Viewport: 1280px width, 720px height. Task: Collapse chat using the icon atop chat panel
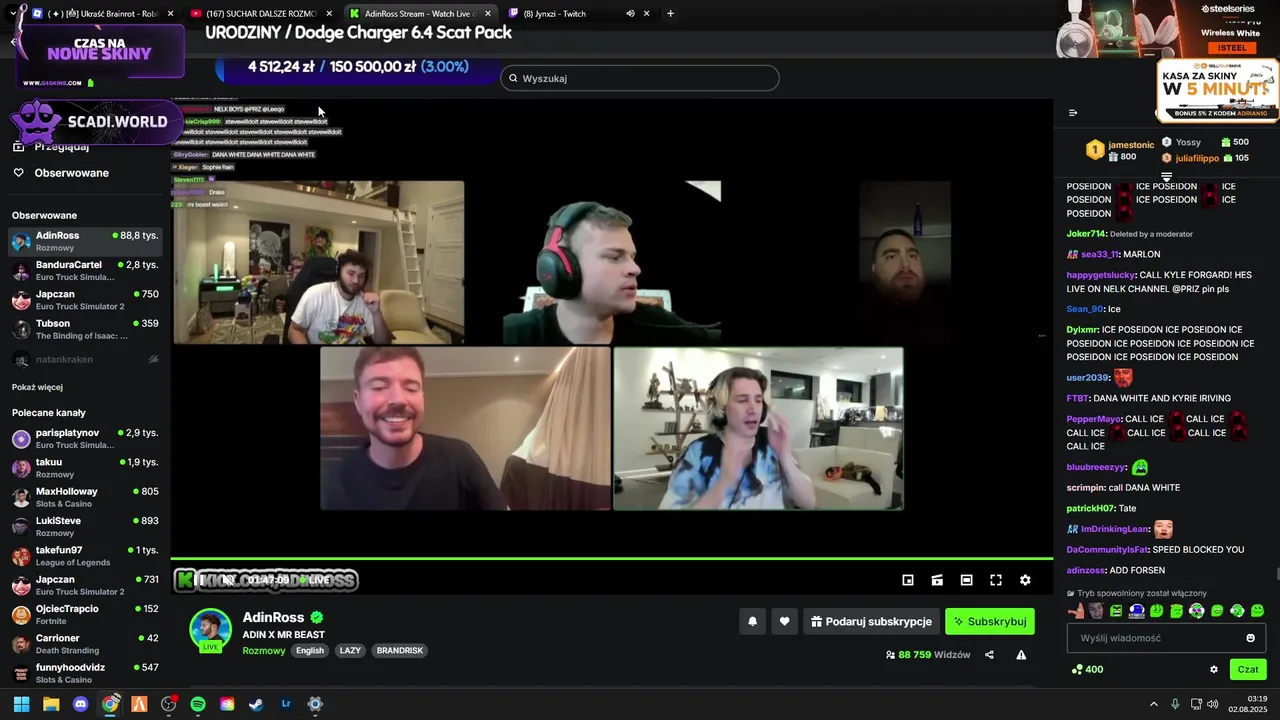pos(1073,113)
